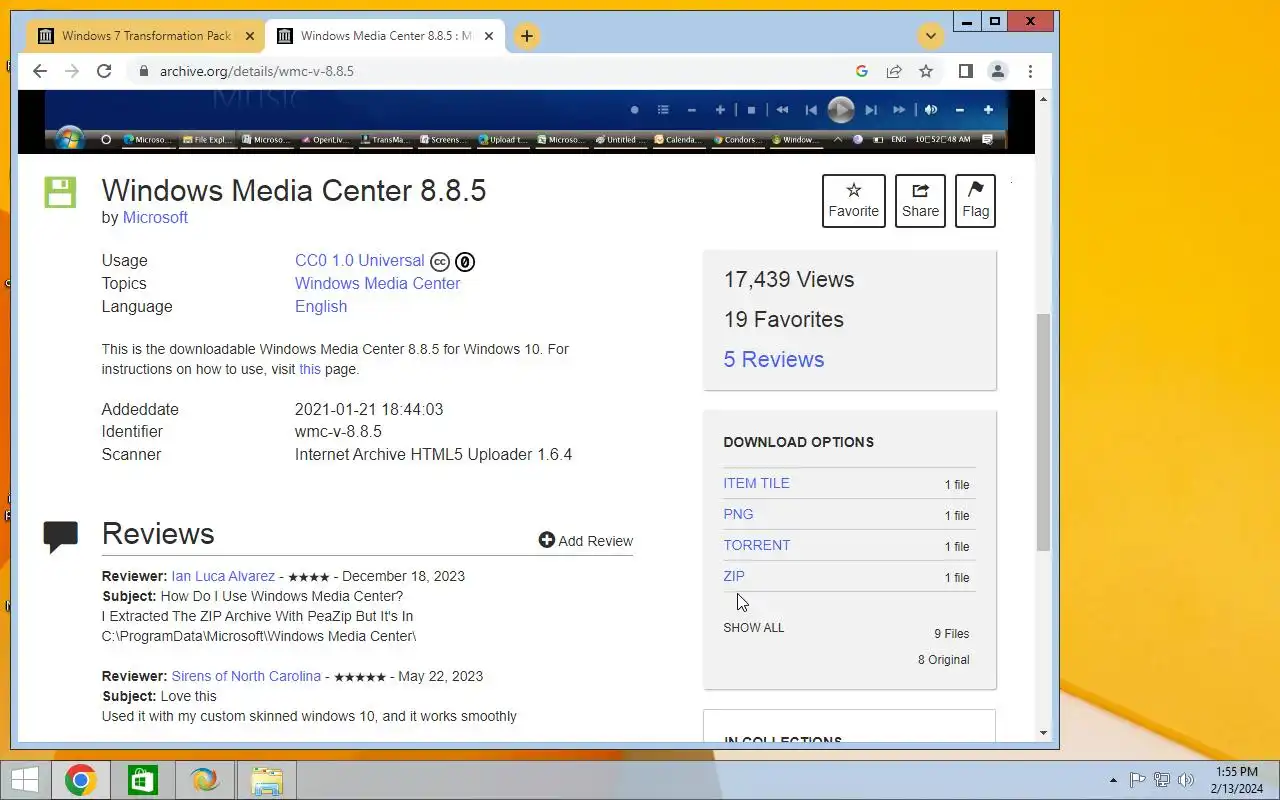Click the '9 Files' count text
Image resolution: width=1280 pixels, height=800 pixels.
[952, 634]
